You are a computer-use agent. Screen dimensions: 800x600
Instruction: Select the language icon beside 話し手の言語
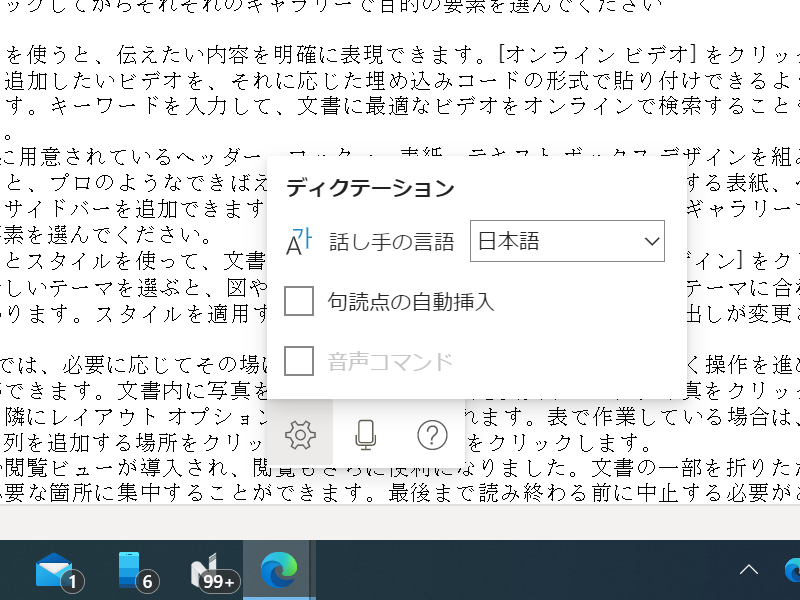[298, 240]
